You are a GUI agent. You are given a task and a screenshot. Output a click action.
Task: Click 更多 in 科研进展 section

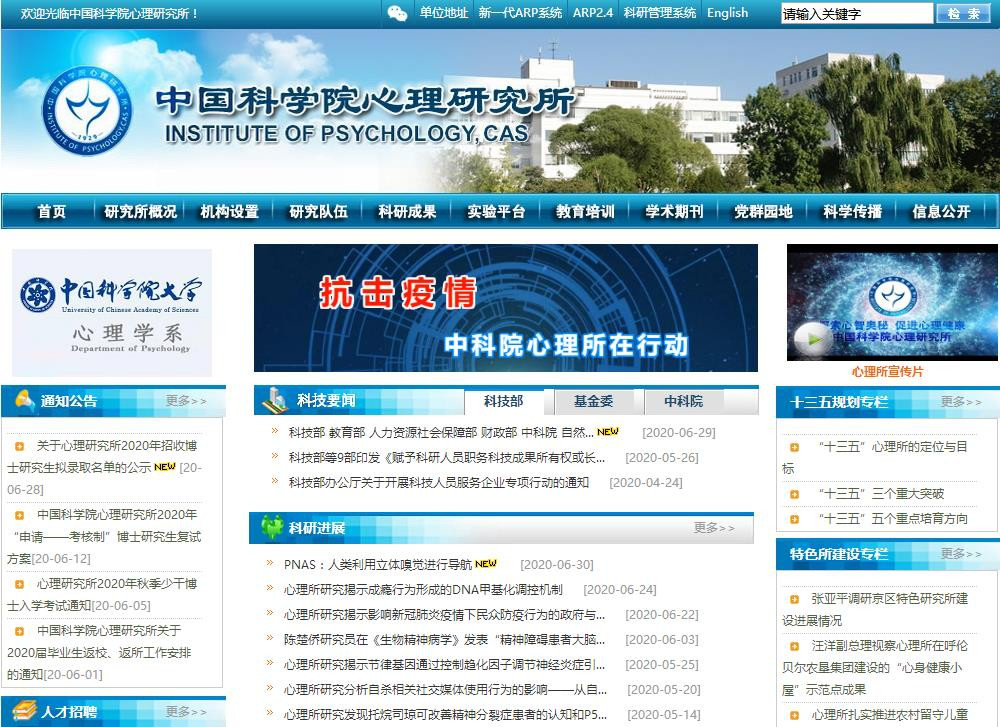click(714, 528)
